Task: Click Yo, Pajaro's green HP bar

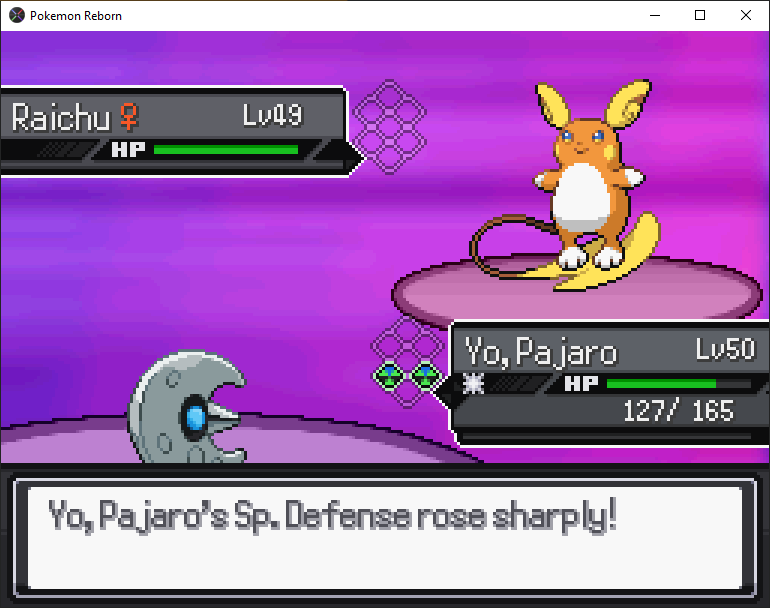Action: click(661, 384)
